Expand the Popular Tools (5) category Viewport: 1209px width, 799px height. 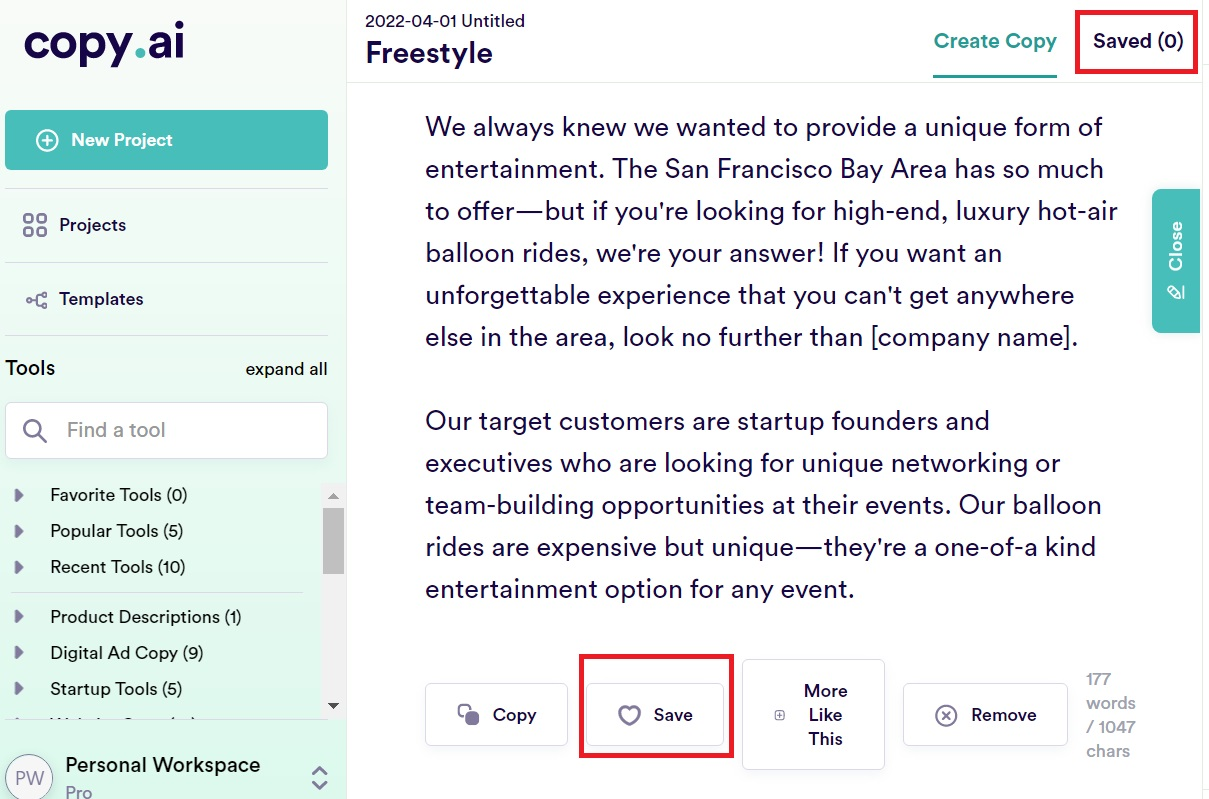[x=19, y=531]
